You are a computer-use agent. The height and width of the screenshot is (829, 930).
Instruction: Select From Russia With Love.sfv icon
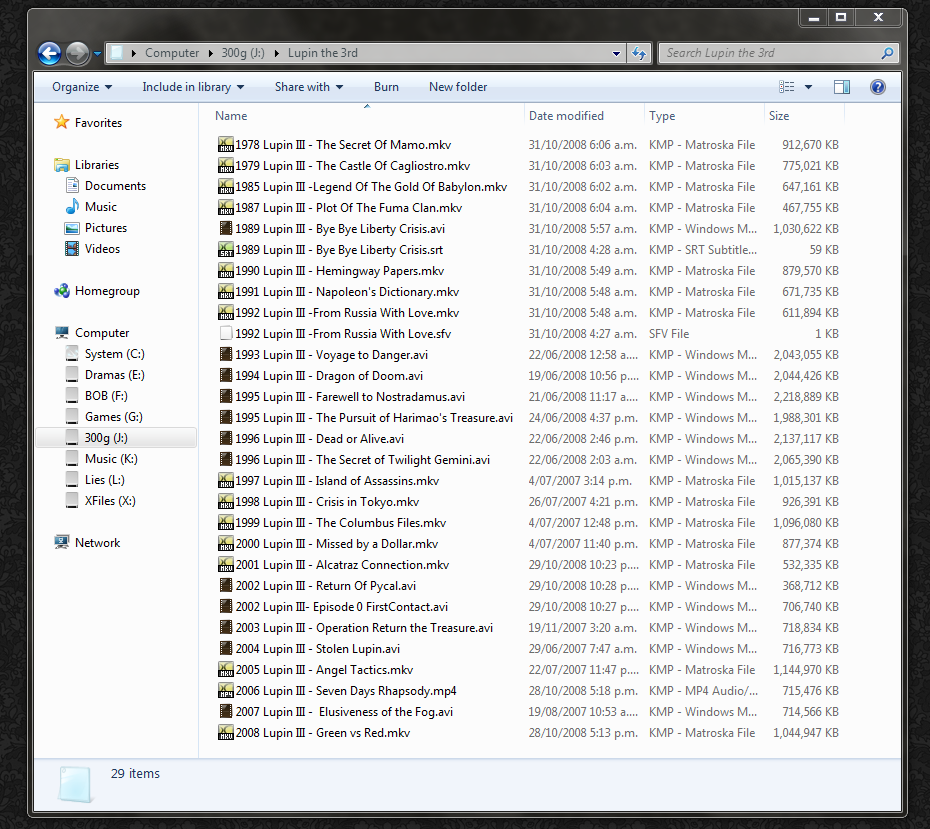click(x=225, y=334)
